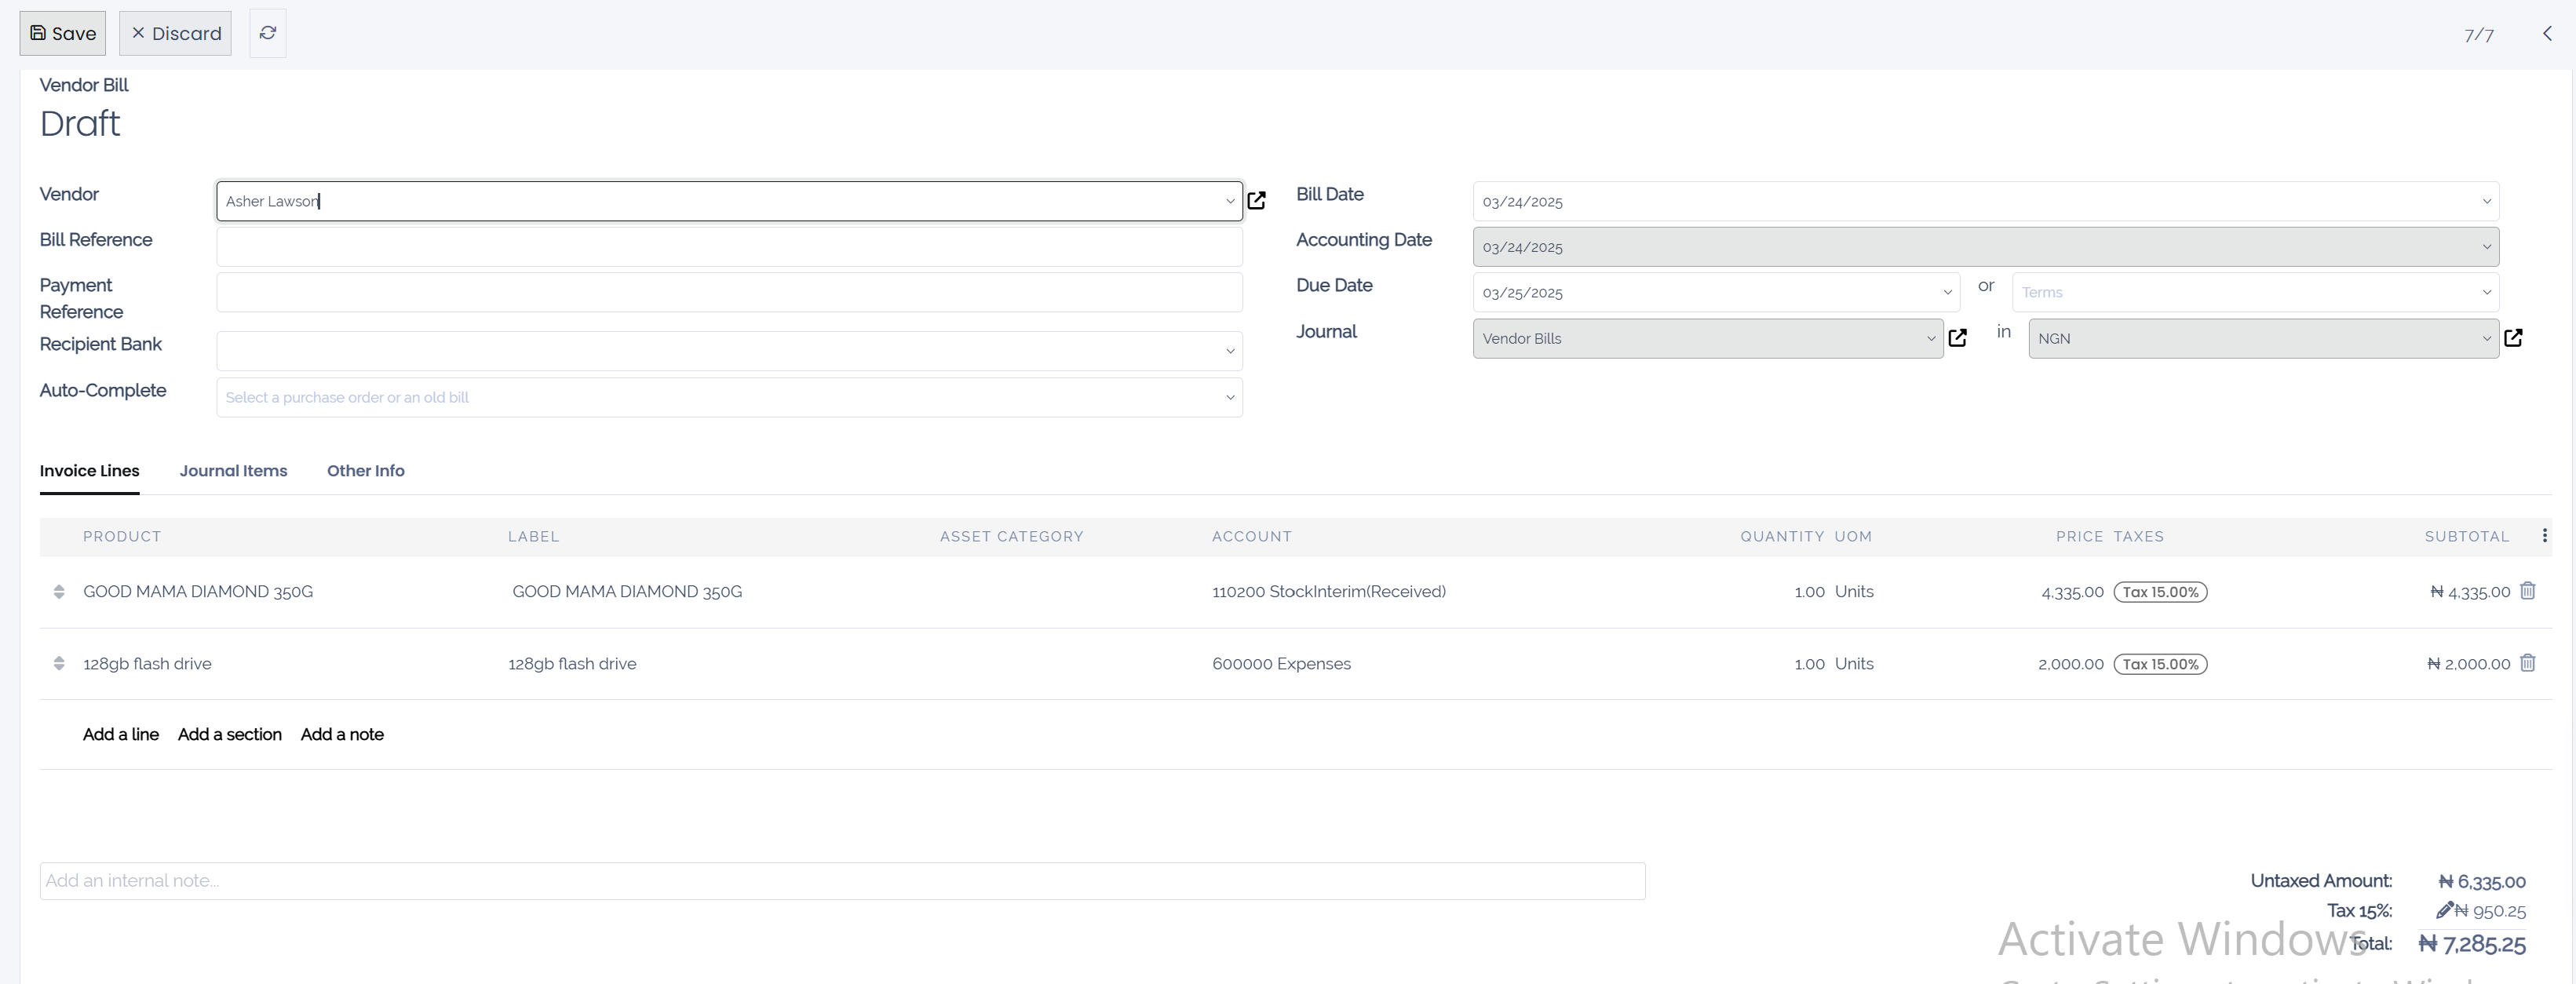Click drag handle of GOOD MAMA DIAMOND row
The height and width of the screenshot is (984, 2576).
click(x=59, y=592)
